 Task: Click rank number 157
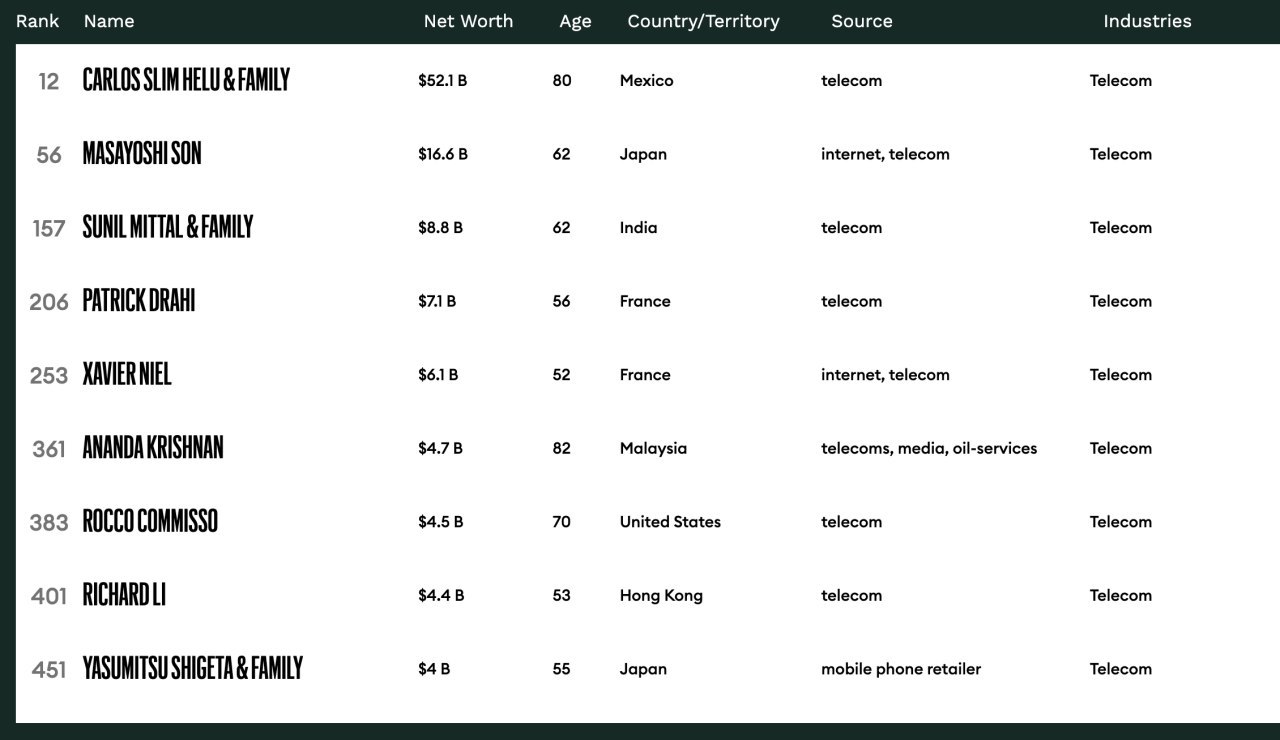tap(49, 228)
